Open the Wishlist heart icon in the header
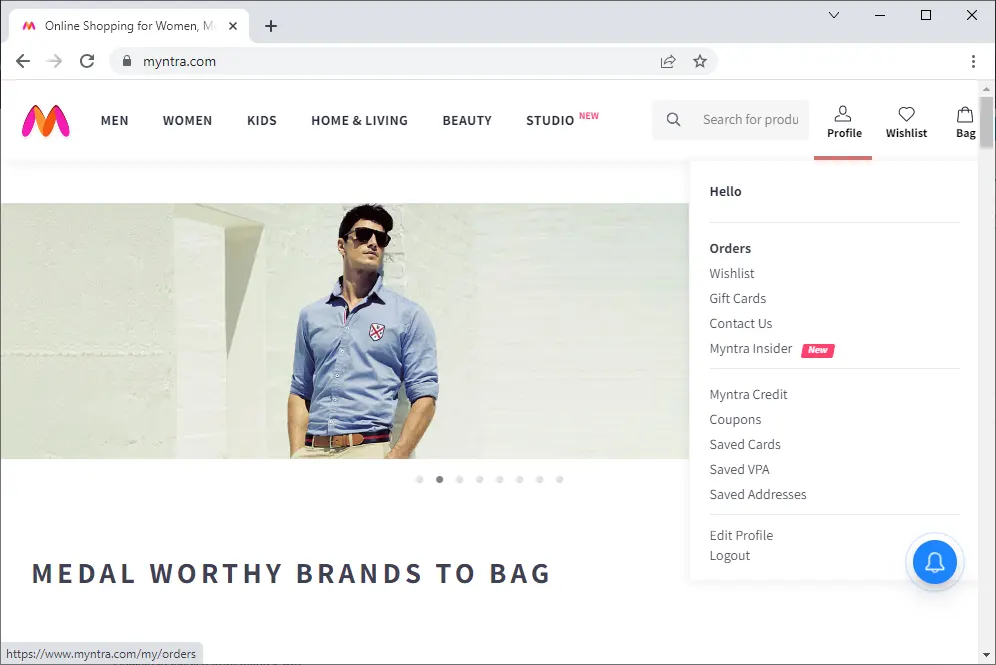996x665 pixels. [906, 122]
